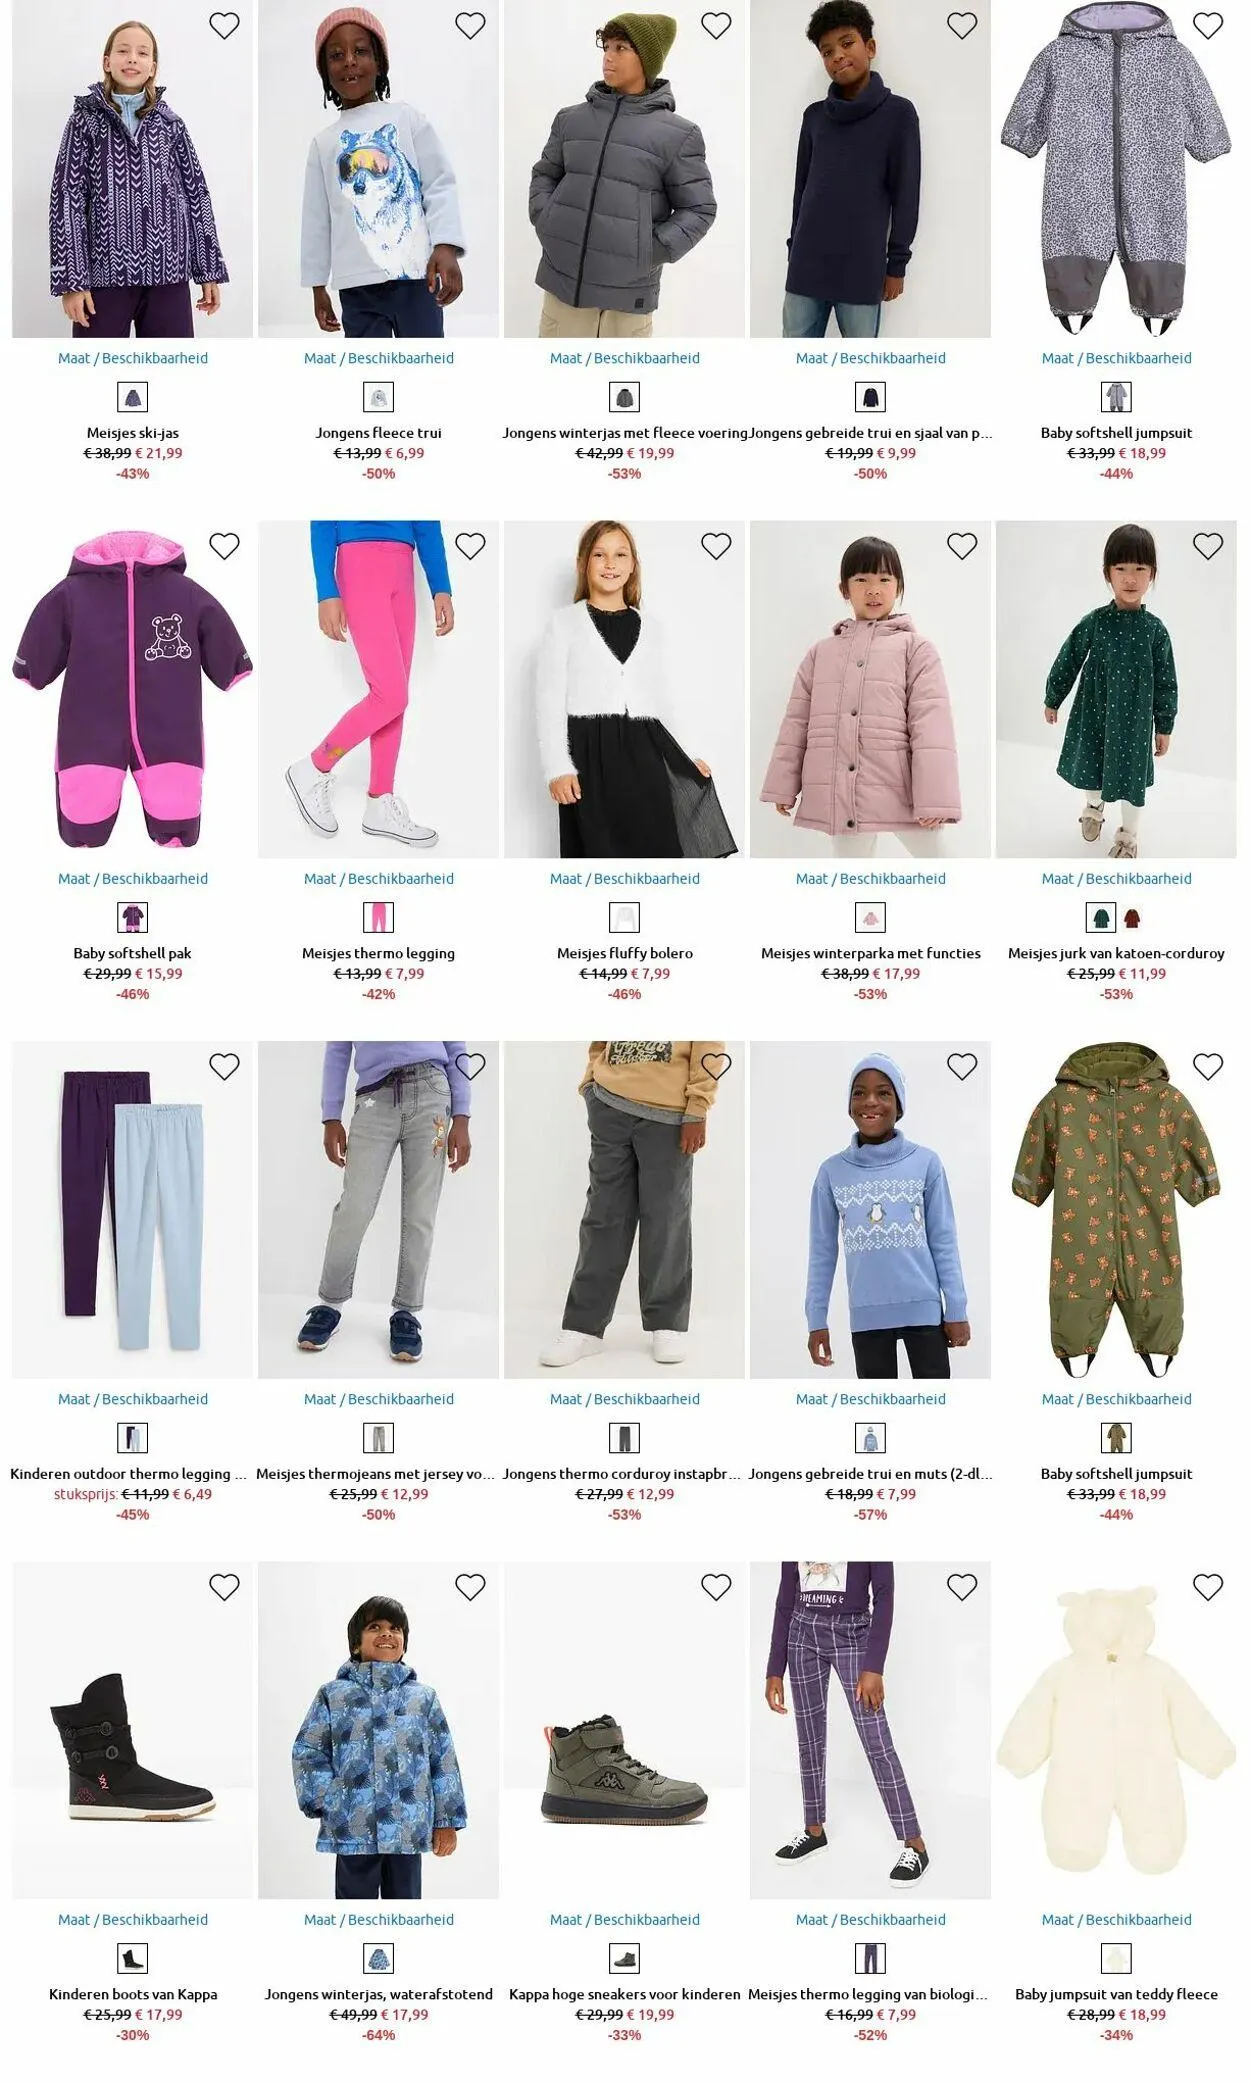Image resolution: width=1250 pixels, height=2082 pixels.
Task: Click heart on Baby softshell pak
Action: 224,546
